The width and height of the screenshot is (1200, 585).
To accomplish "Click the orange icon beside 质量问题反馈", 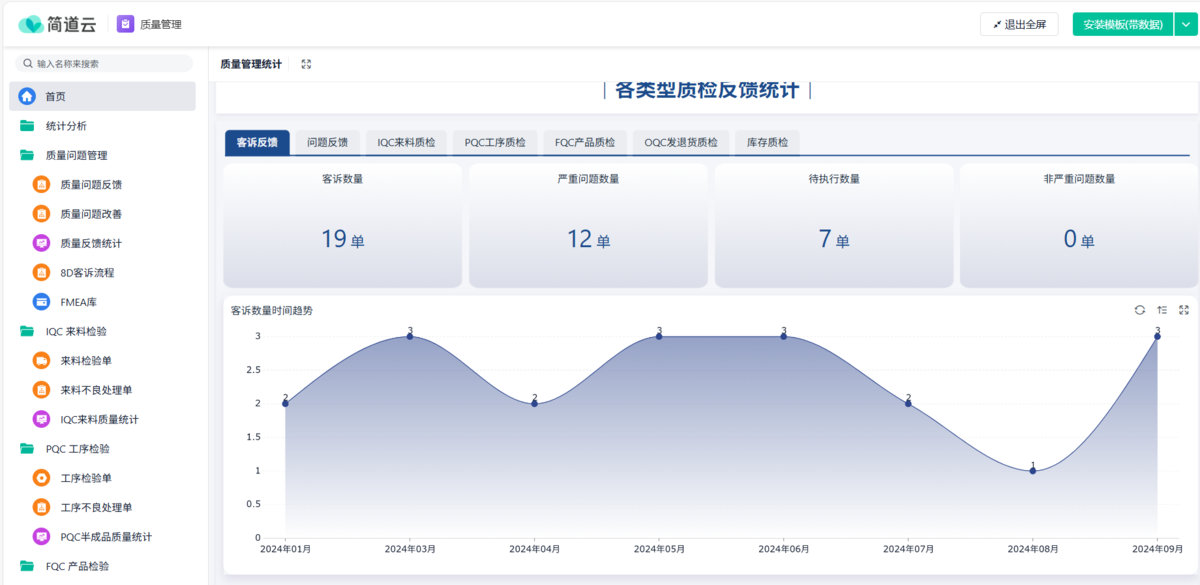I will [41, 185].
